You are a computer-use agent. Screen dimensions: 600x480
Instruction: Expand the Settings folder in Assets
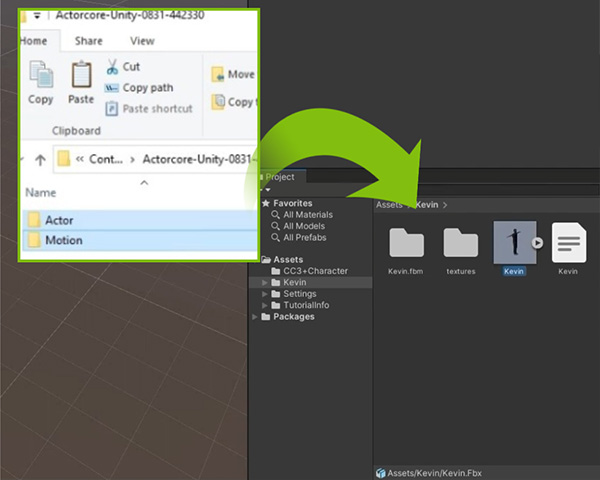coord(265,294)
